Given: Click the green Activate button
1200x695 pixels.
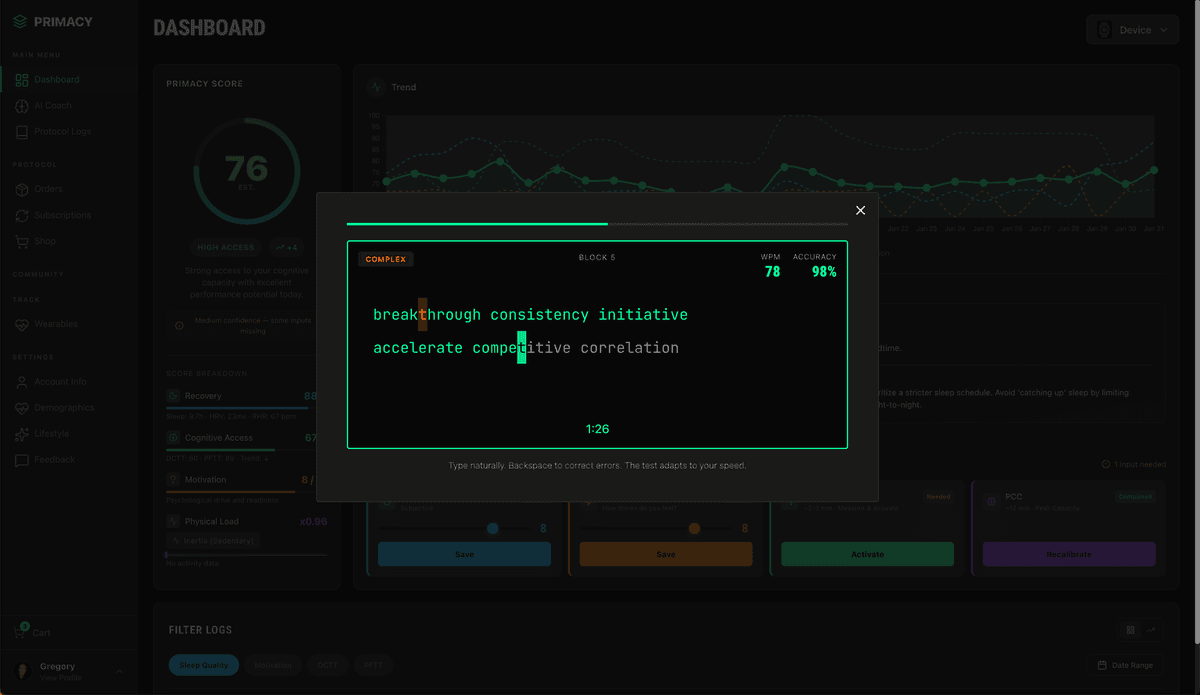Looking at the screenshot, I should pyautogui.click(x=866, y=553).
